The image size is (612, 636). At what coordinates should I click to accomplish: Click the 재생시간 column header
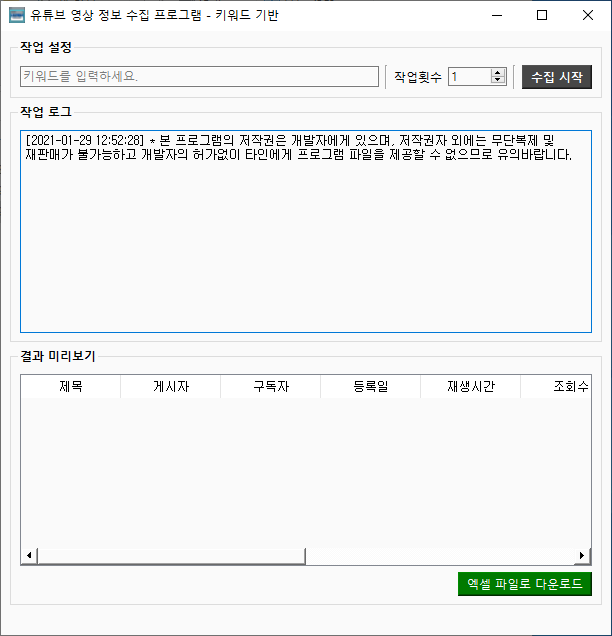tap(471, 387)
